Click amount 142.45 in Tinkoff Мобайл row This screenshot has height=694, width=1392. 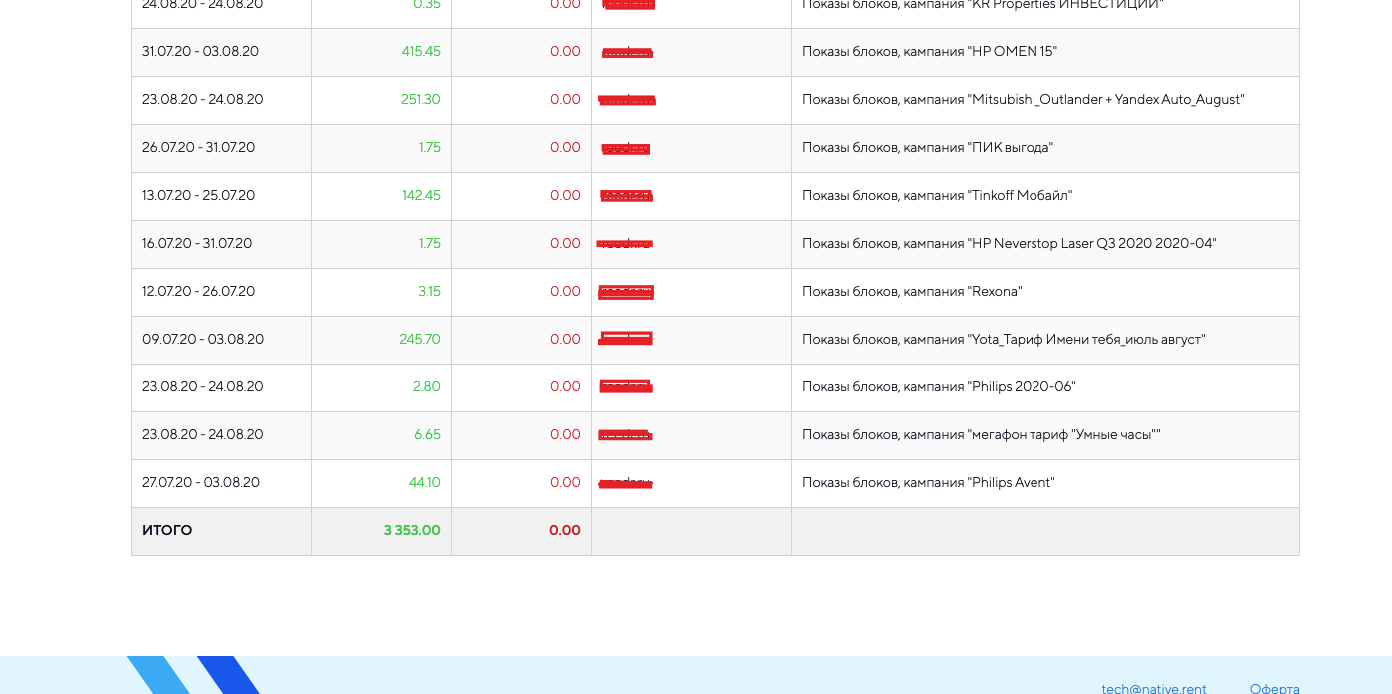(421, 195)
